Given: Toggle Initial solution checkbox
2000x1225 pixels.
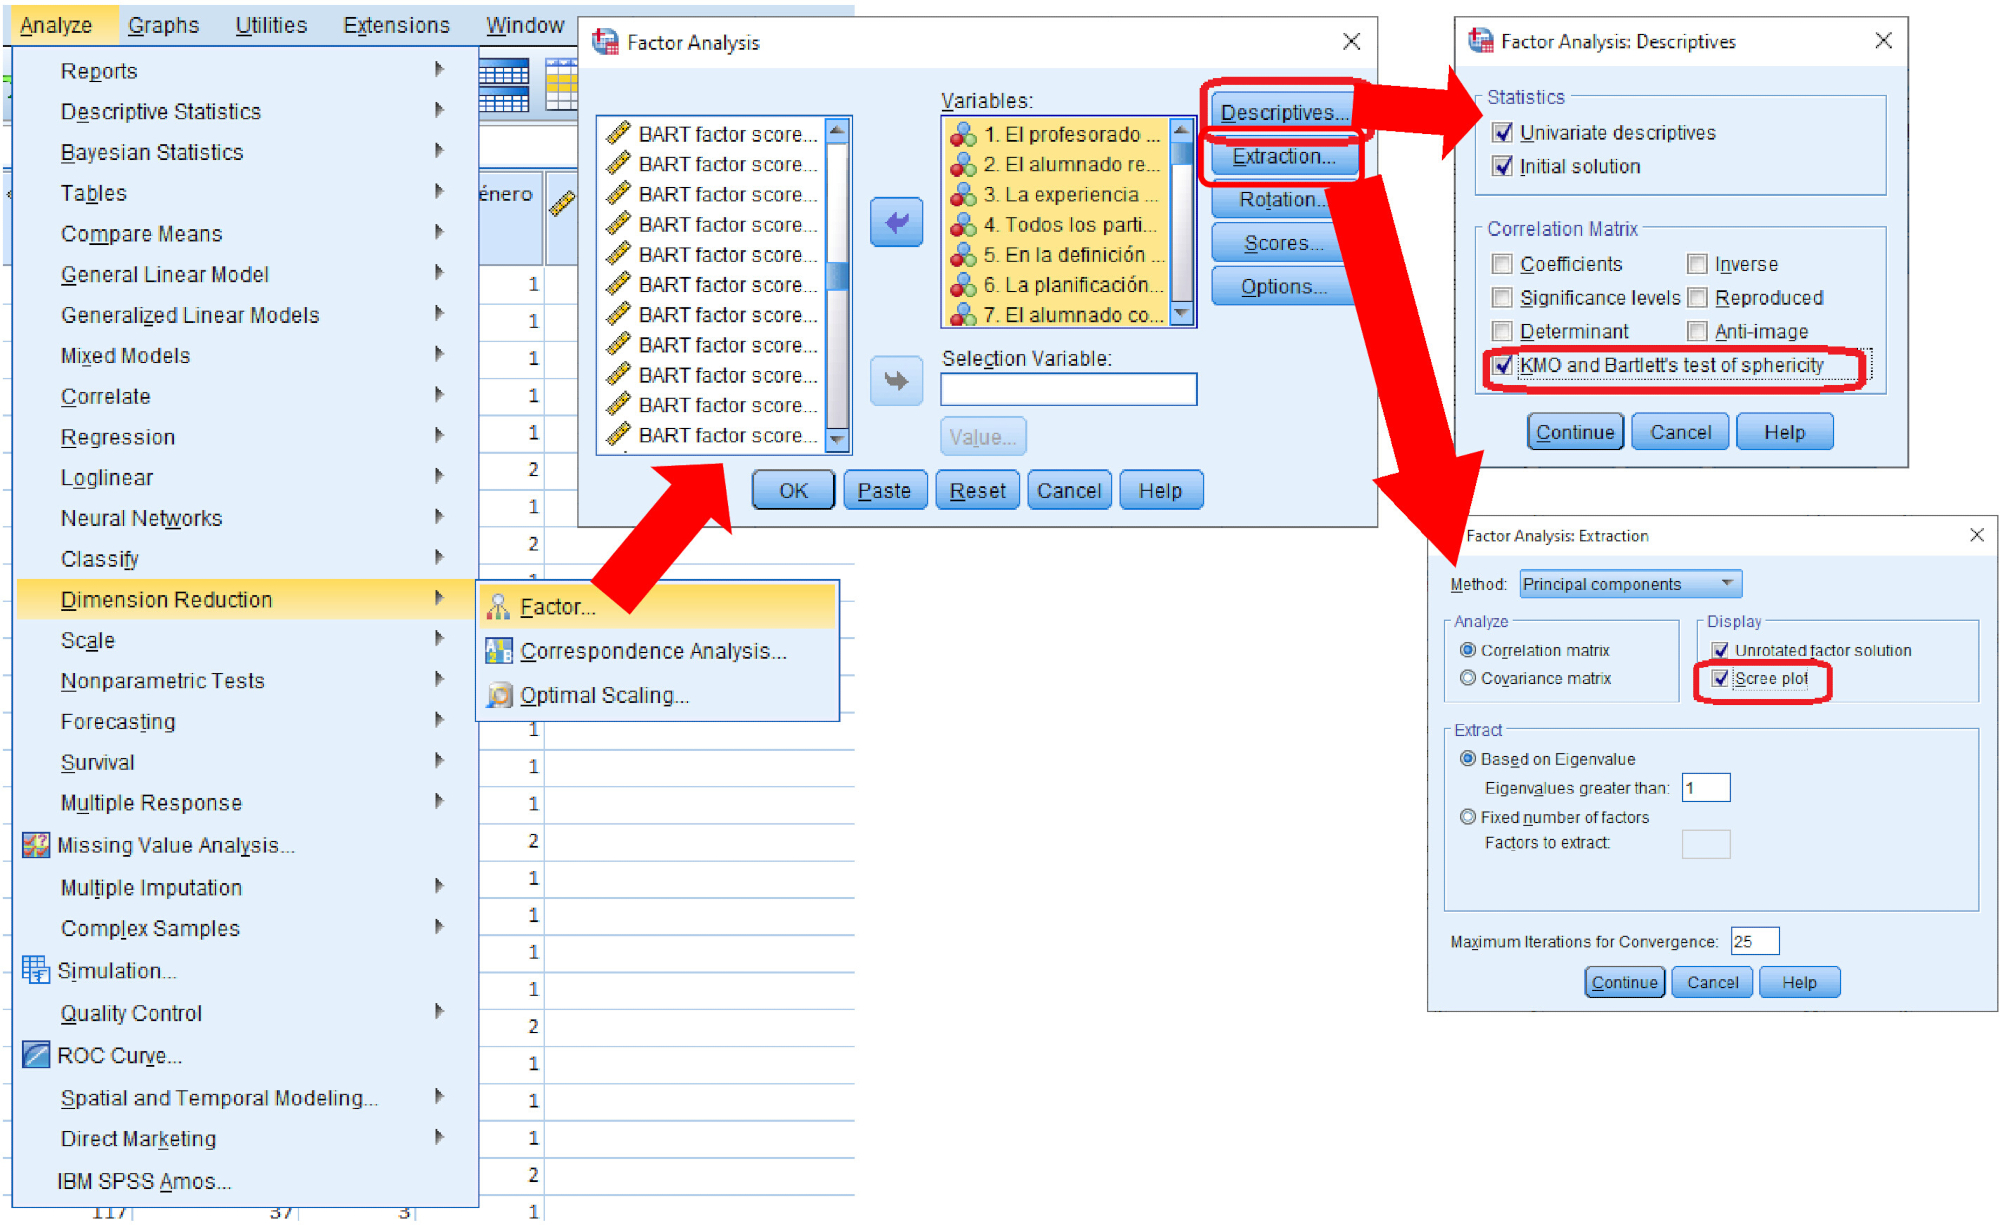Looking at the screenshot, I should click(x=1501, y=166).
